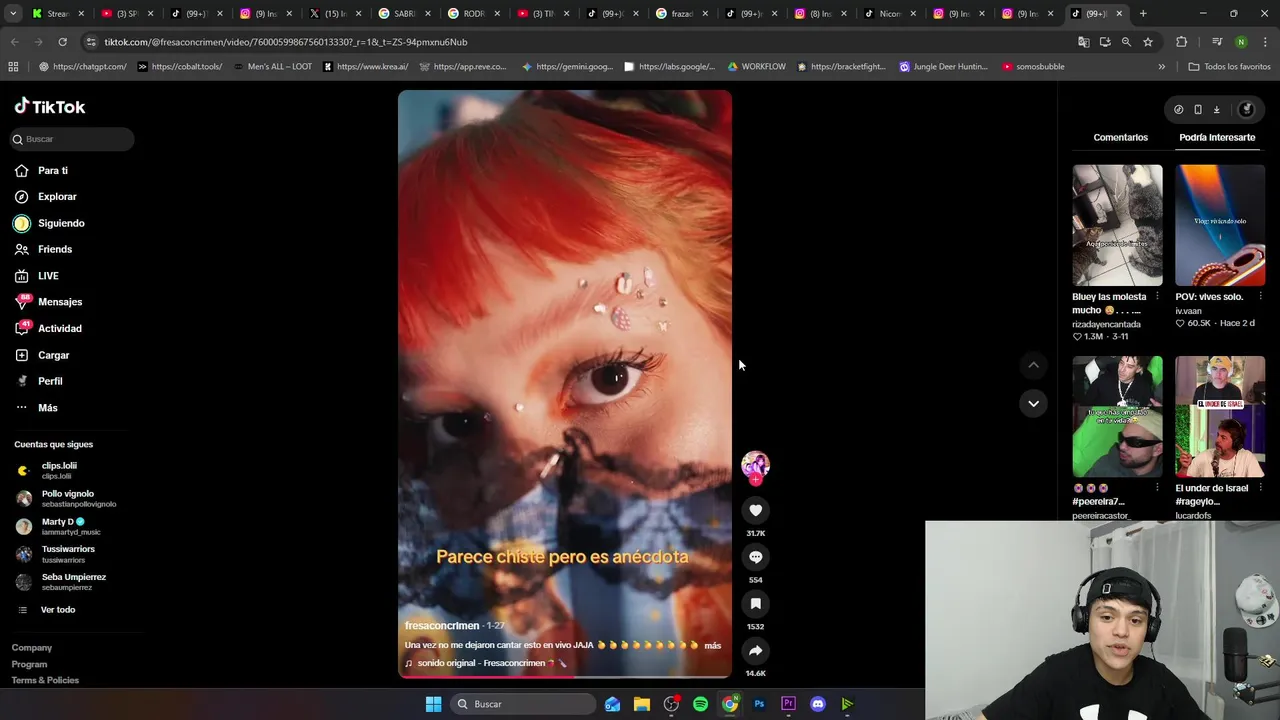Viewport: 1280px width, 720px height.
Task: Click the zoom magnifier icon in address bar
Action: 1126,42
